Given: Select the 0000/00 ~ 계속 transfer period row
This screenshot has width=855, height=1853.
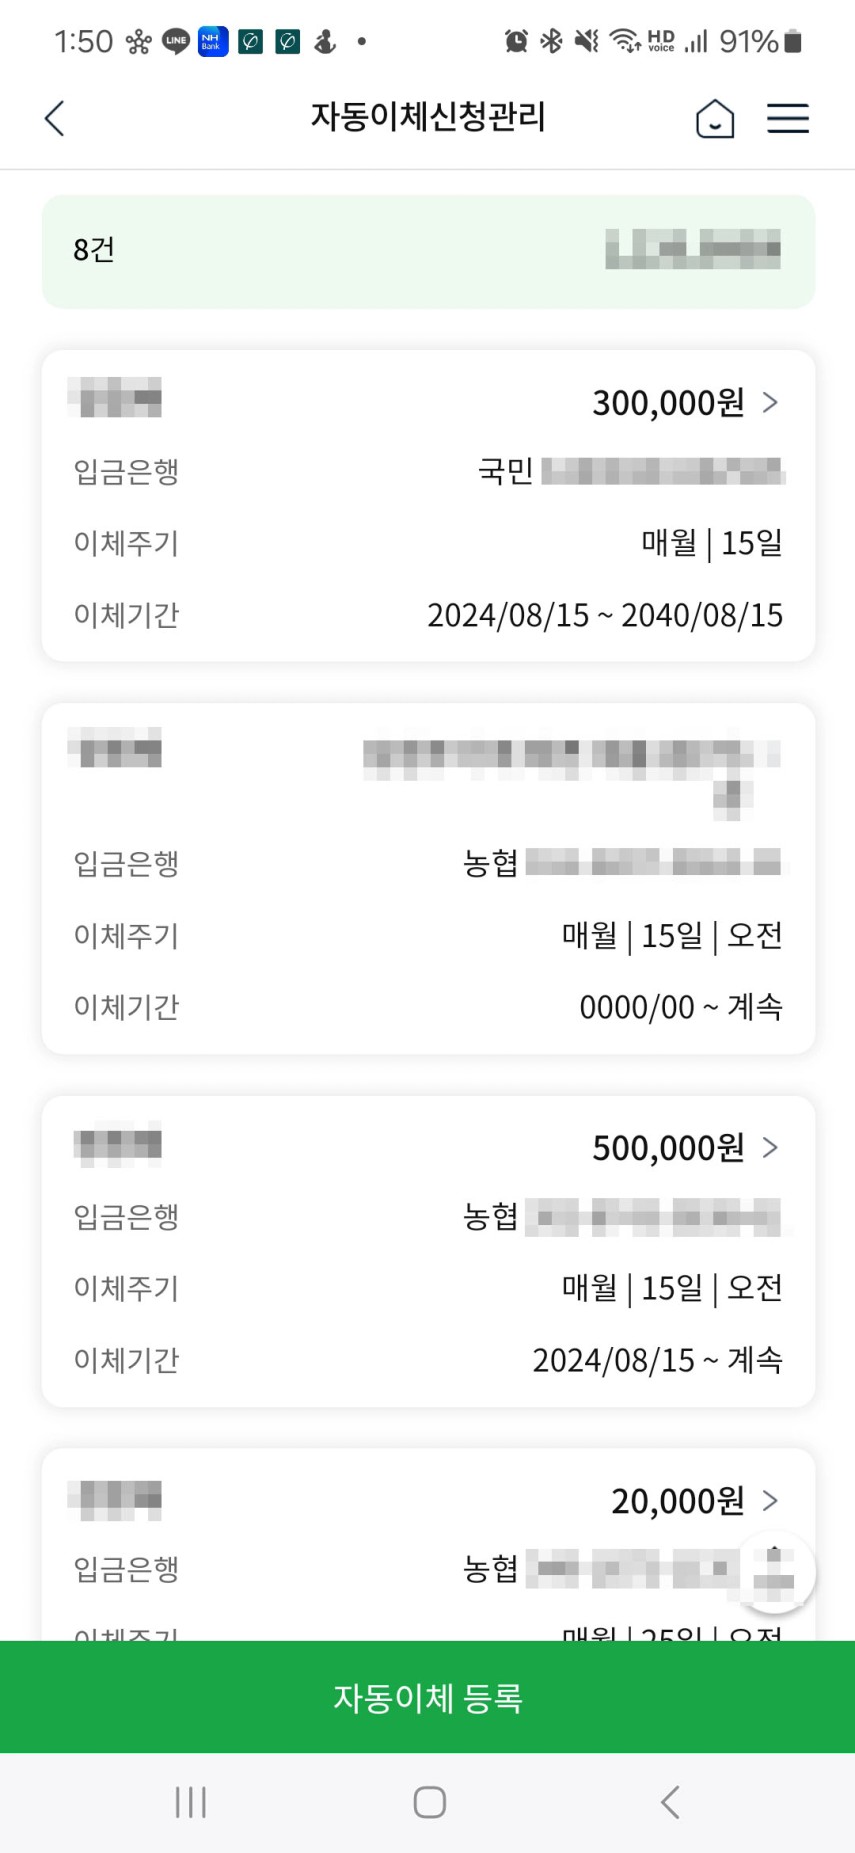Looking at the screenshot, I should 680,1007.
